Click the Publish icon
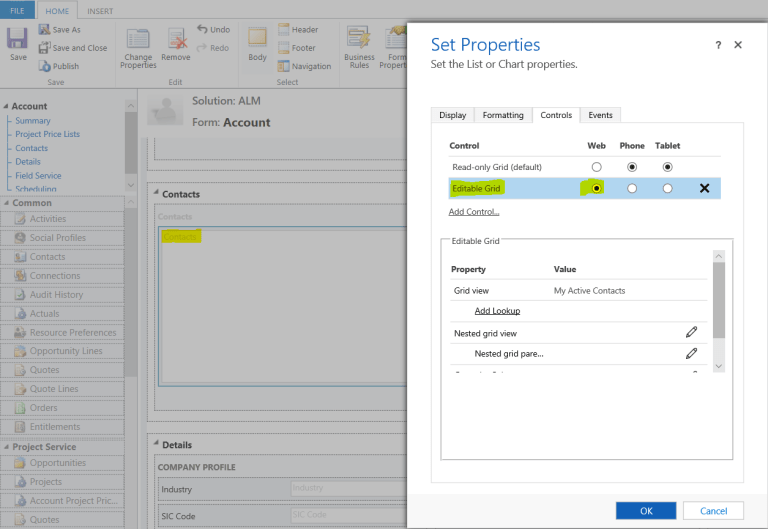Screen dimensions: 768x529 [x=44, y=66]
